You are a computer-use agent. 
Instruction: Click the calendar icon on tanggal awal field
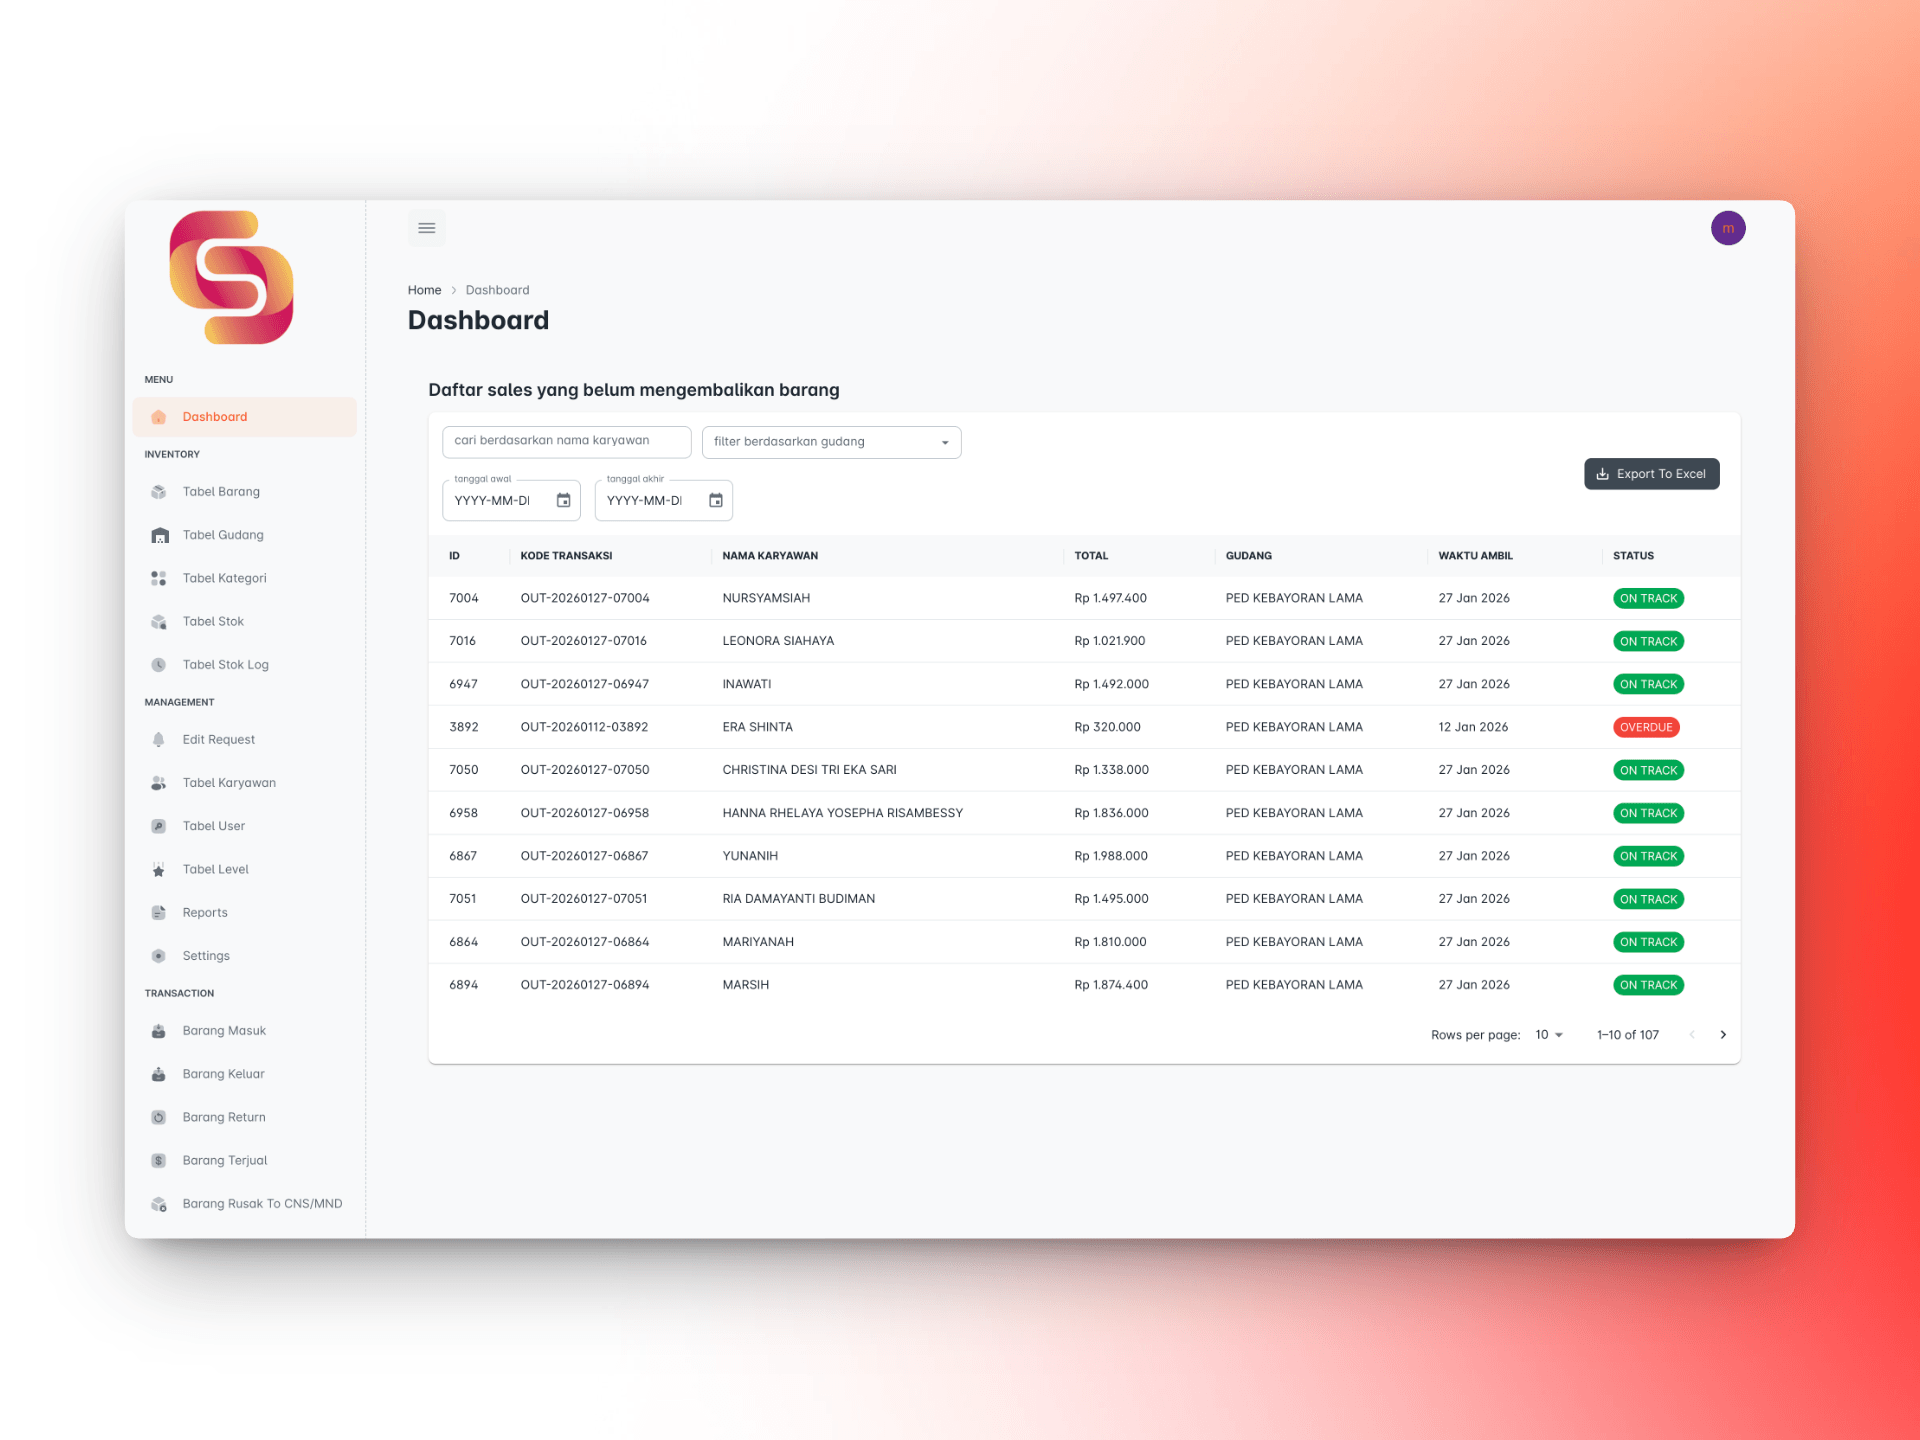[565, 500]
